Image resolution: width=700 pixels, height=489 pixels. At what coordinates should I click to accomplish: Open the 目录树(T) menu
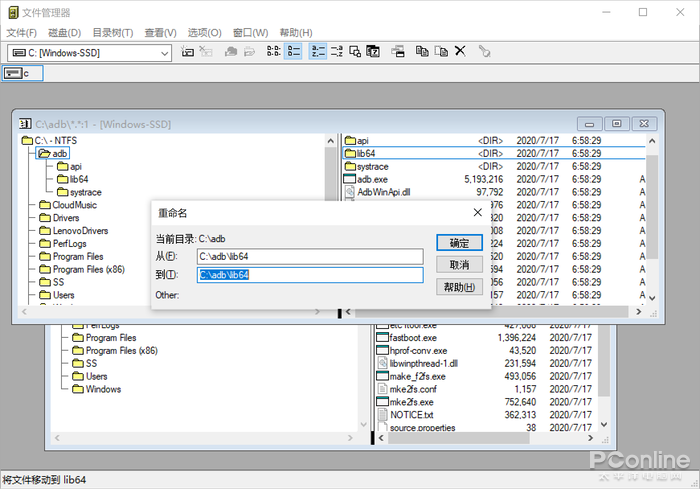tap(113, 33)
